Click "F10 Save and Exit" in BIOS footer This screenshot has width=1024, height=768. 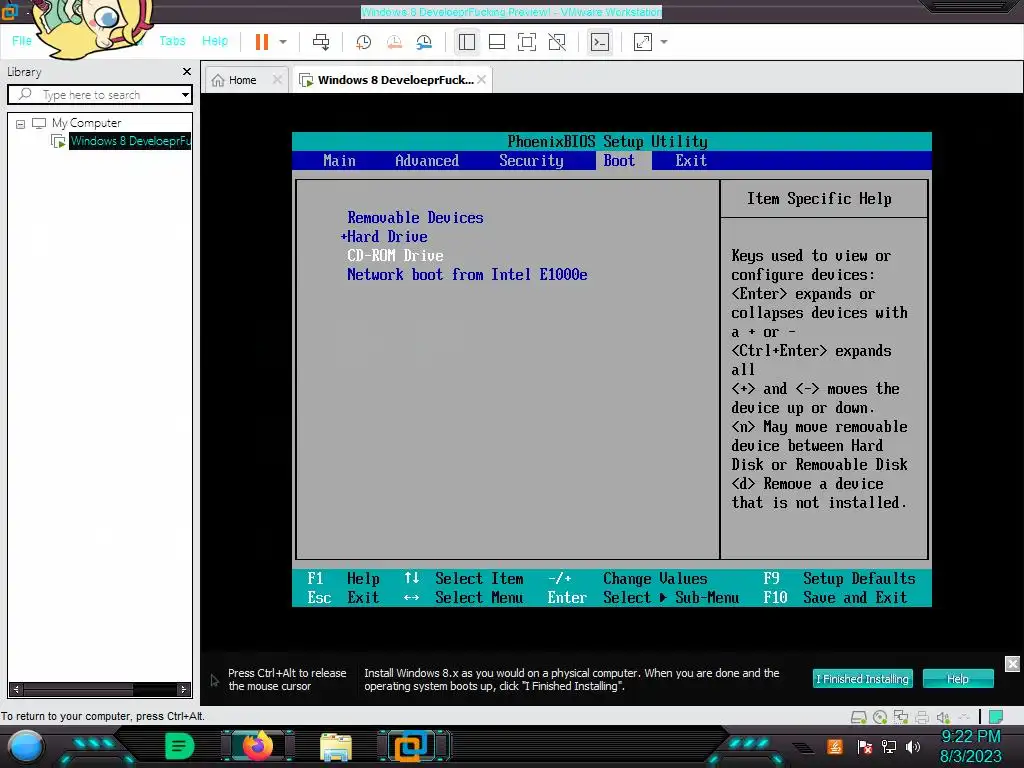835,598
